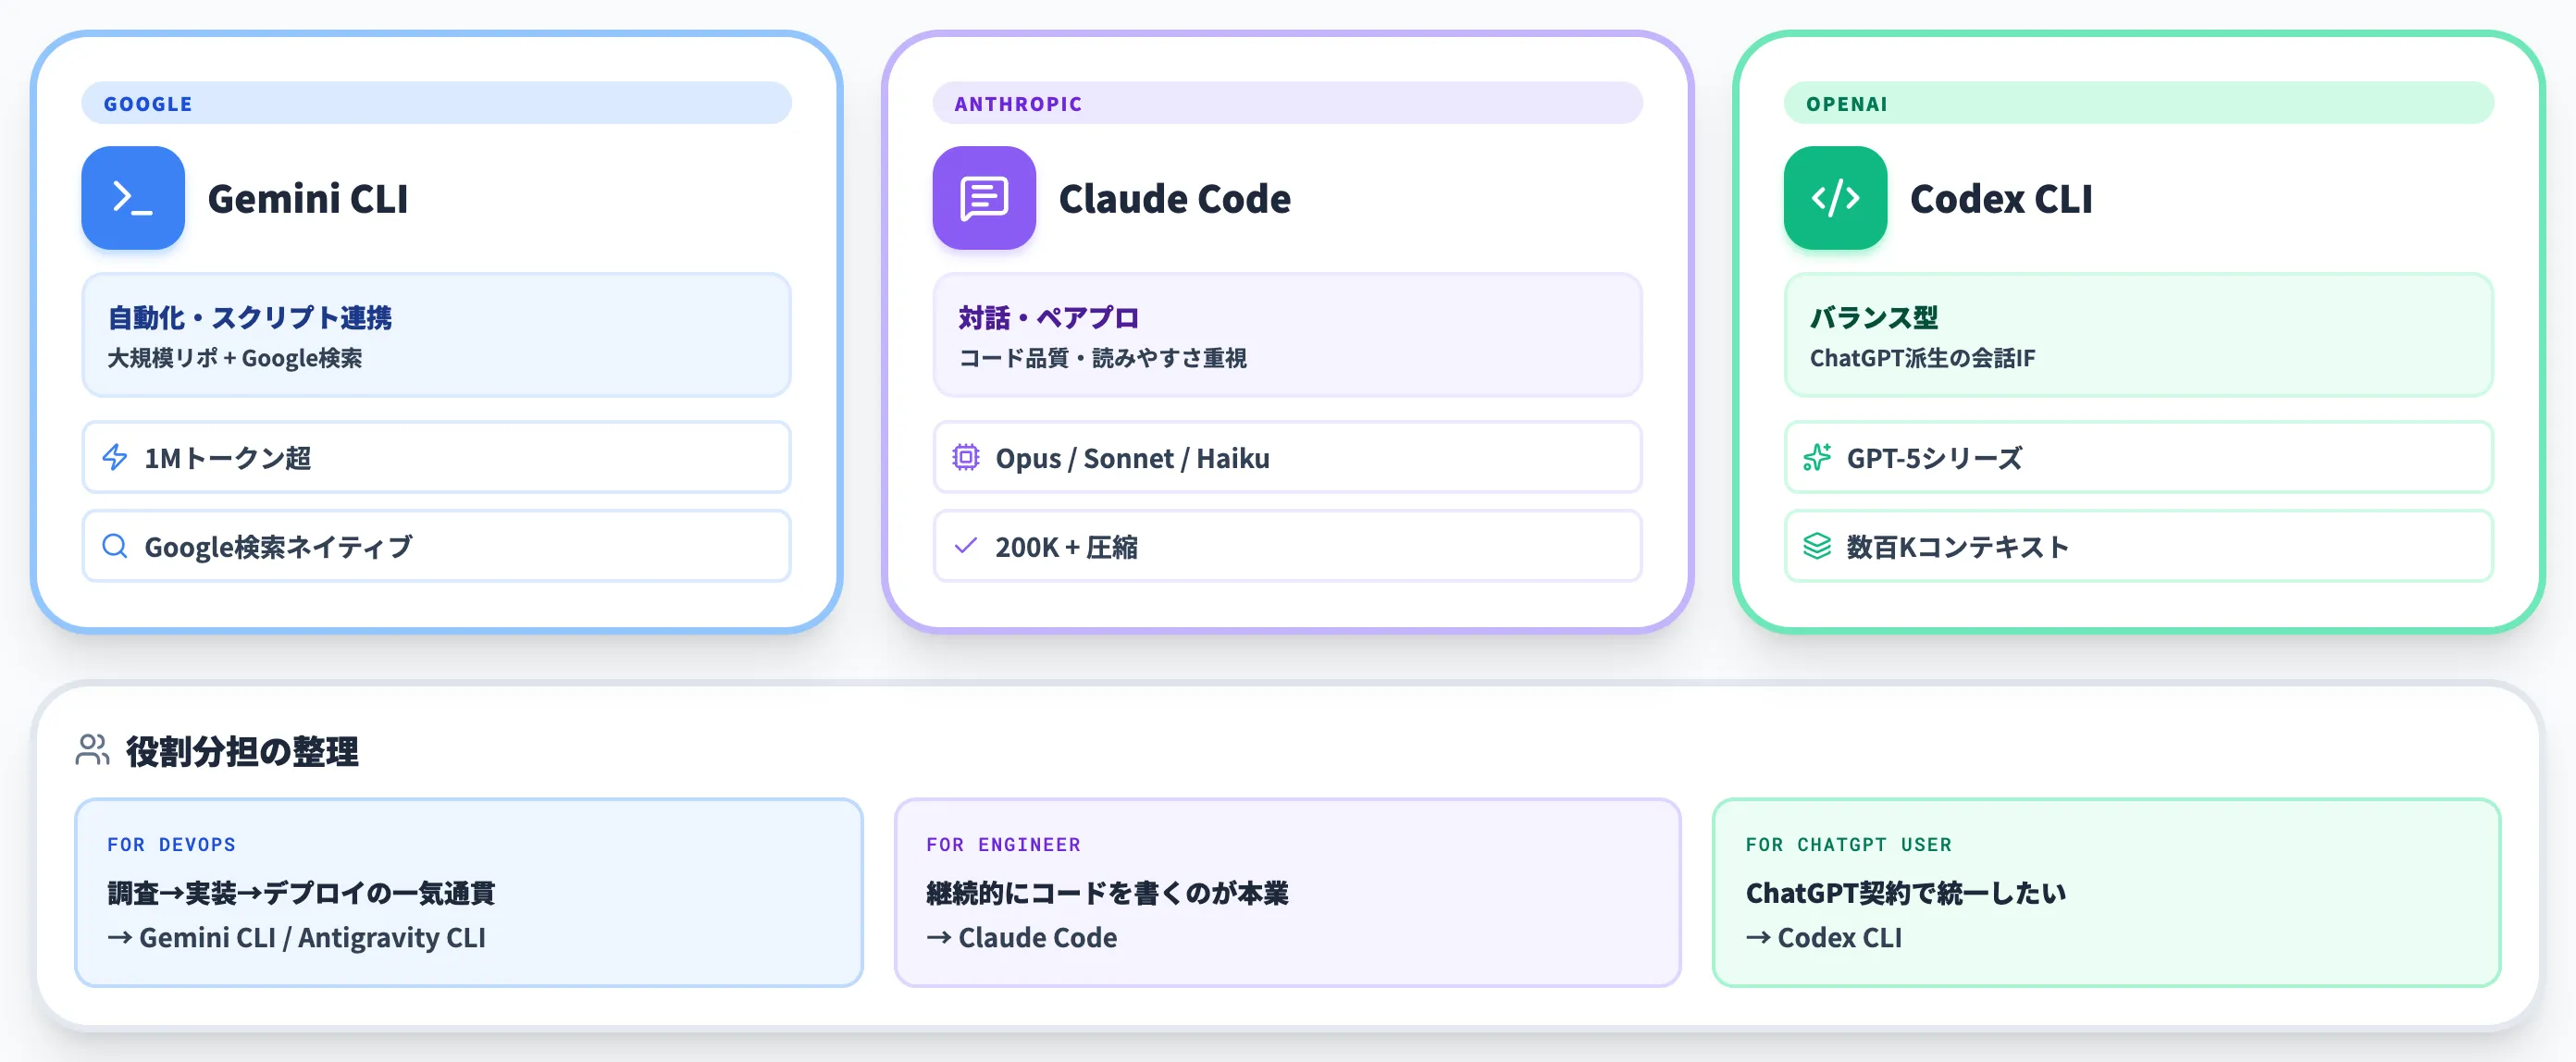Select the ANTHROPIC label badge
The height and width of the screenshot is (1062, 2576).
(x=1287, y=103)
